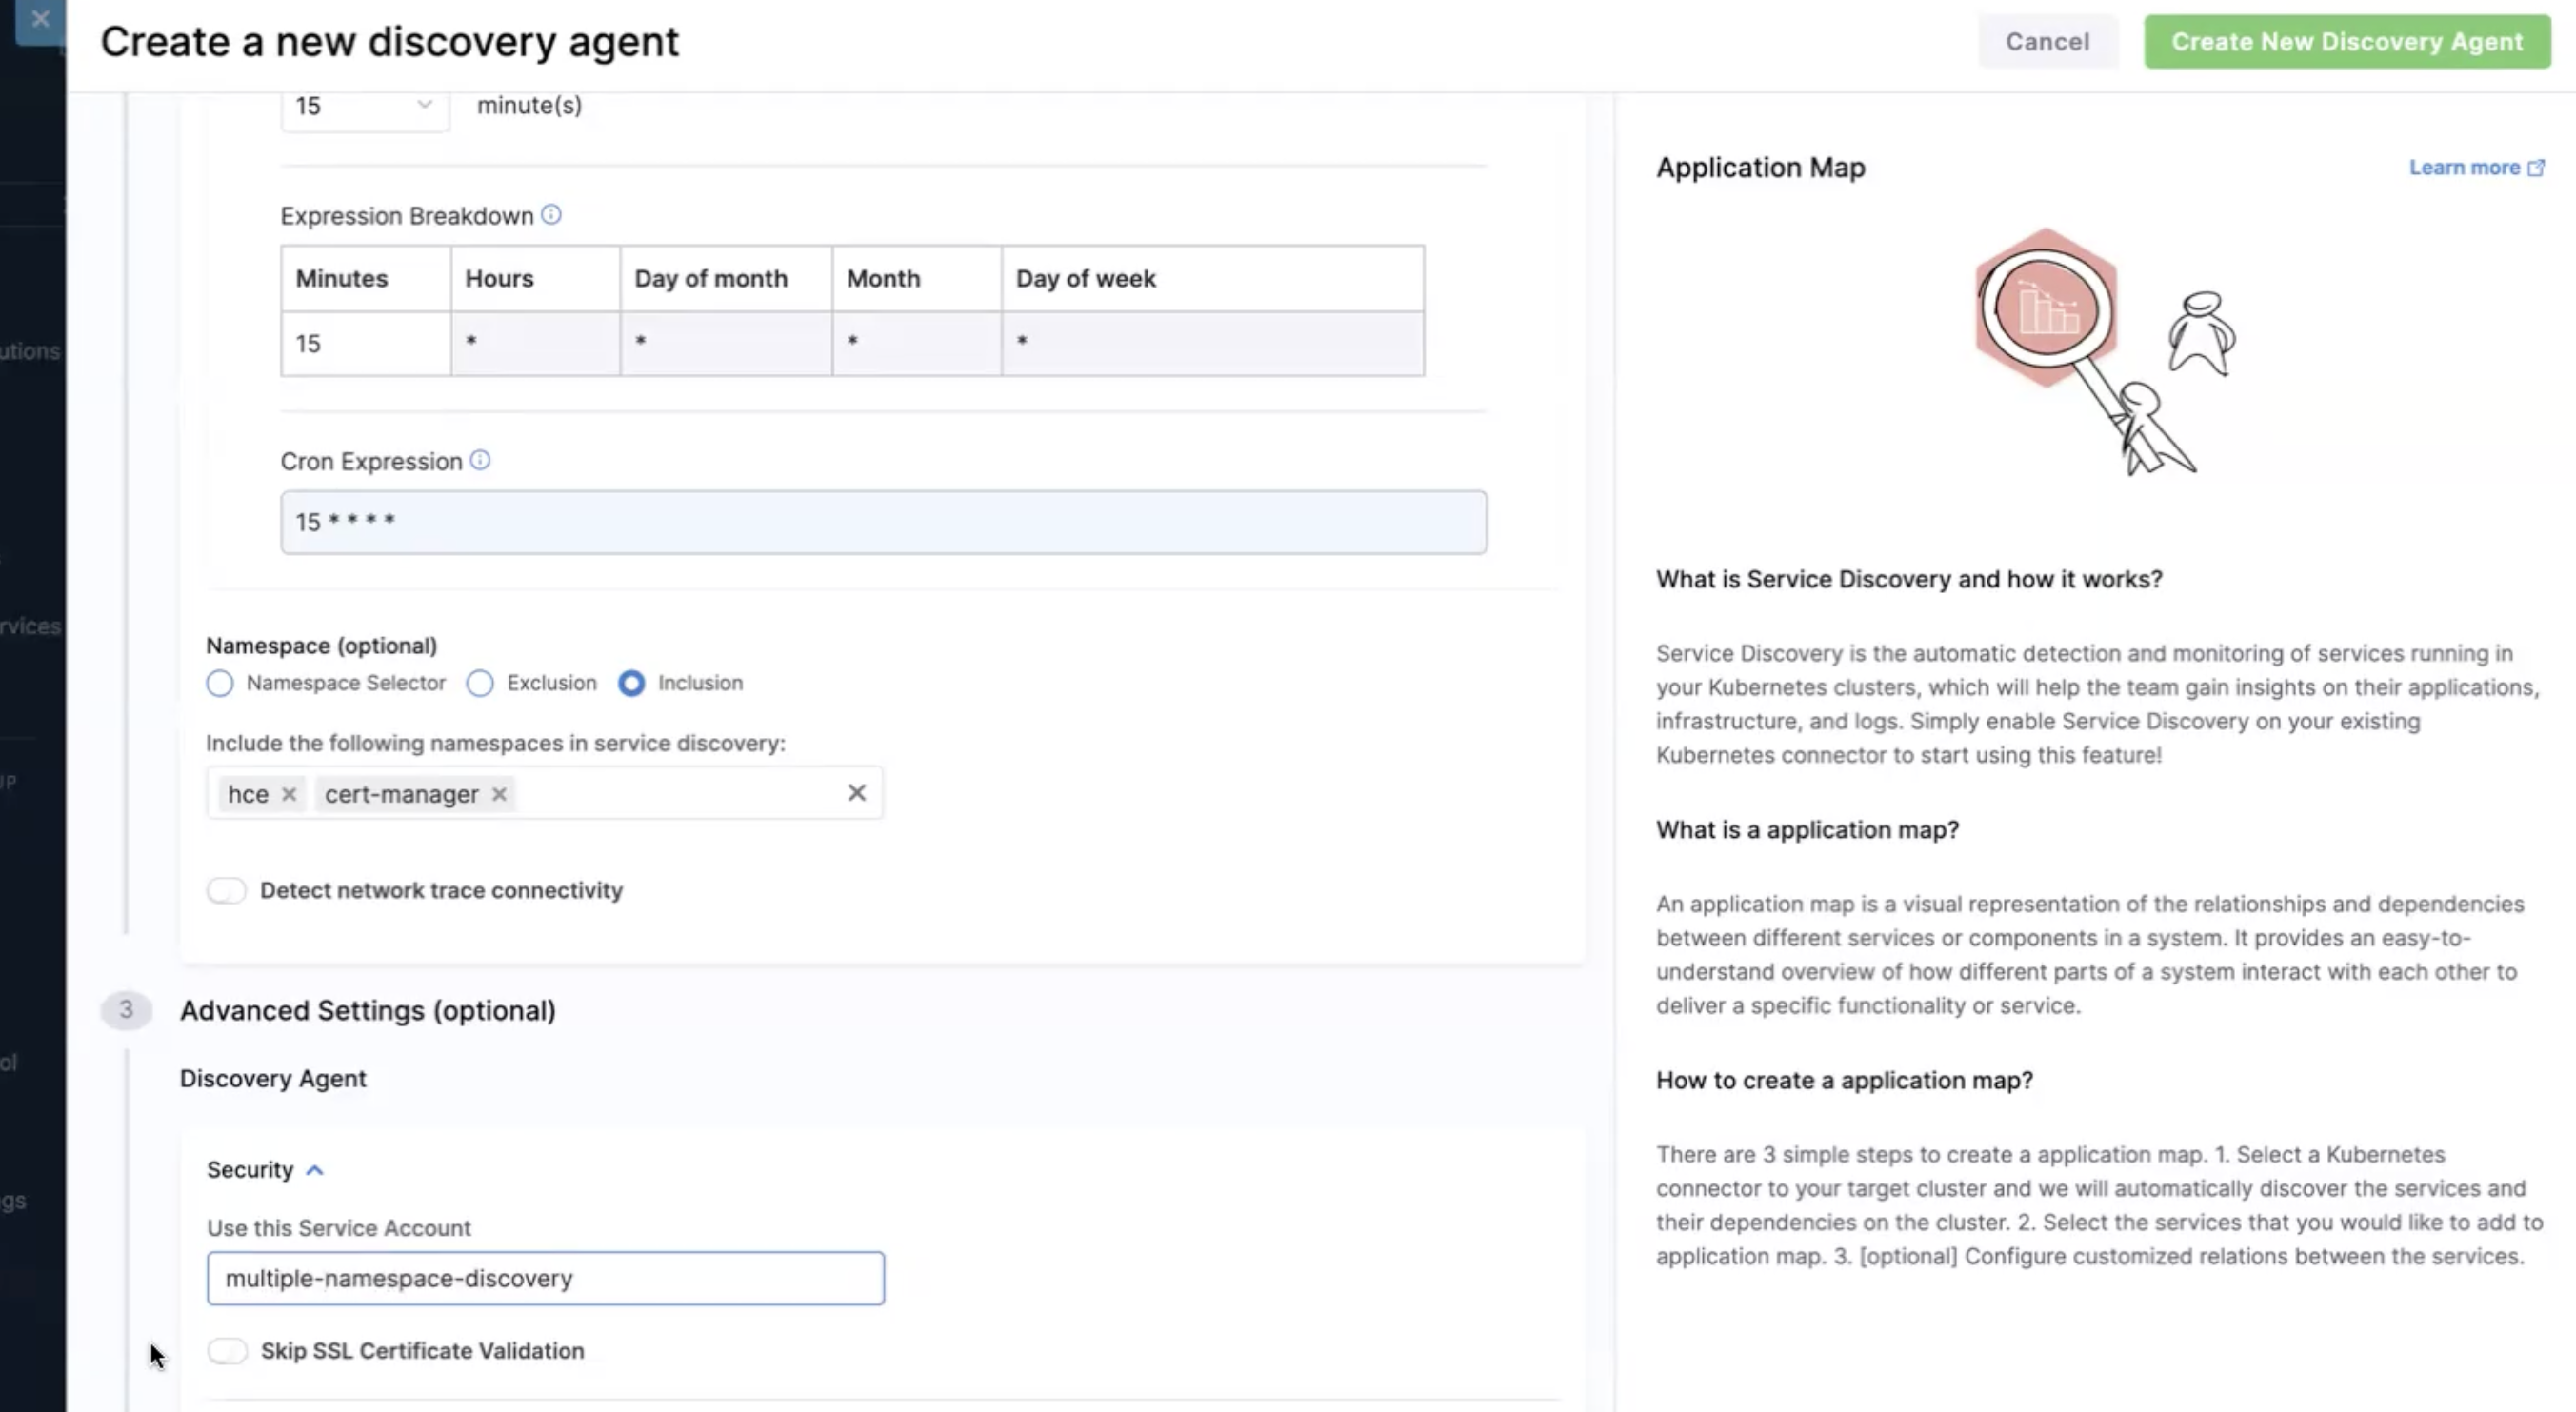
Task: Click the magnifying glass illustration
Action: [2046, 308]
